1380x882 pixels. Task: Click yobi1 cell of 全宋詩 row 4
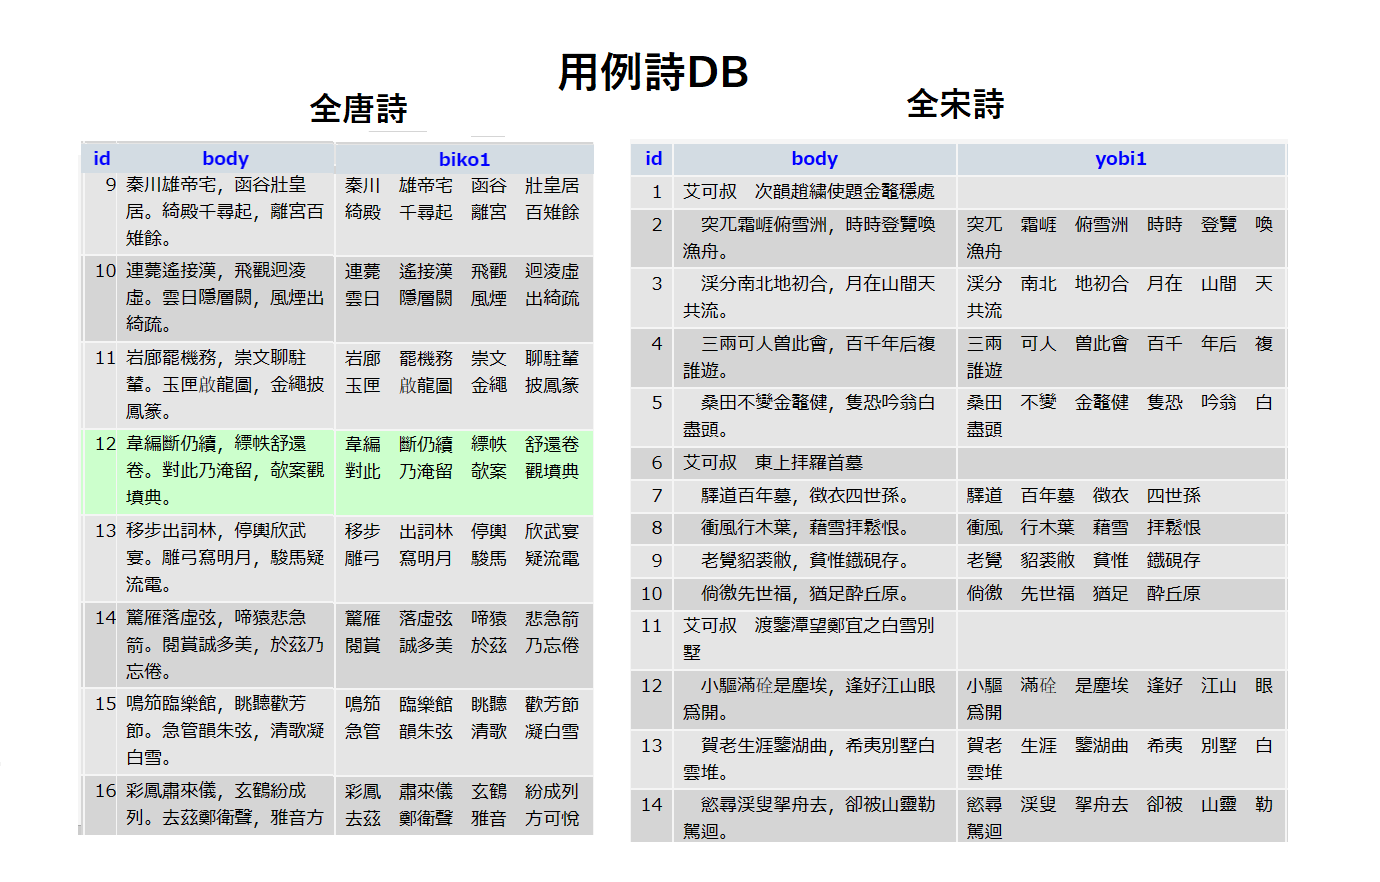coord(1121,357)
